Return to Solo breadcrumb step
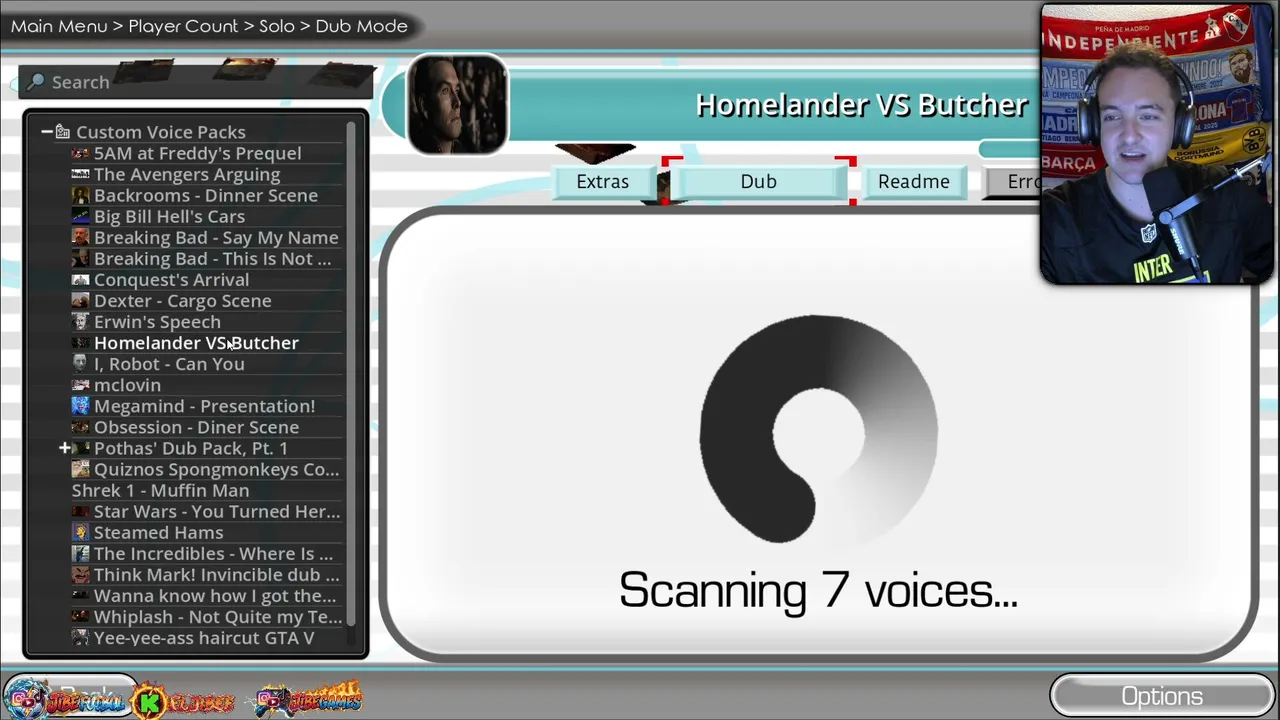This screenshot has height=720, width=1280. 277,26
